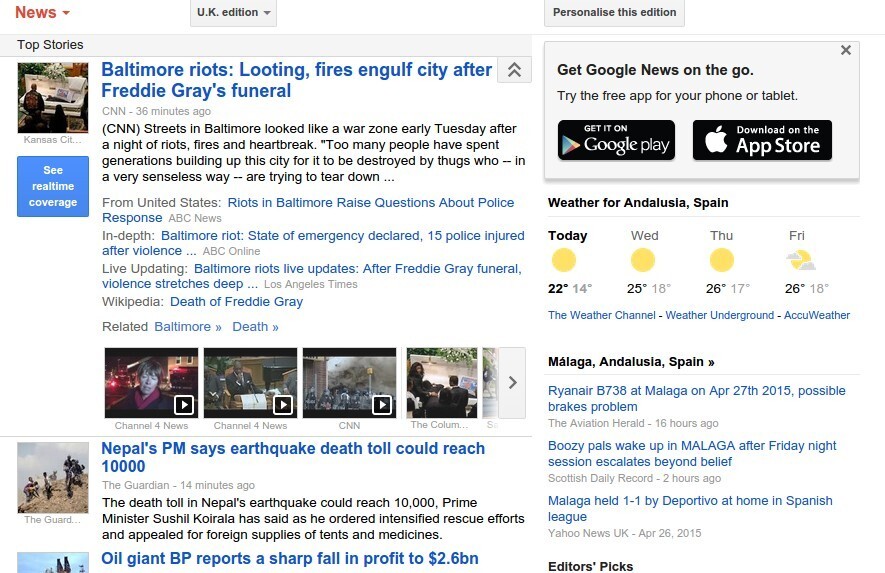
Task: Click The Guardian - 14 minutes ago byline
Action: [x=178, y=485]
